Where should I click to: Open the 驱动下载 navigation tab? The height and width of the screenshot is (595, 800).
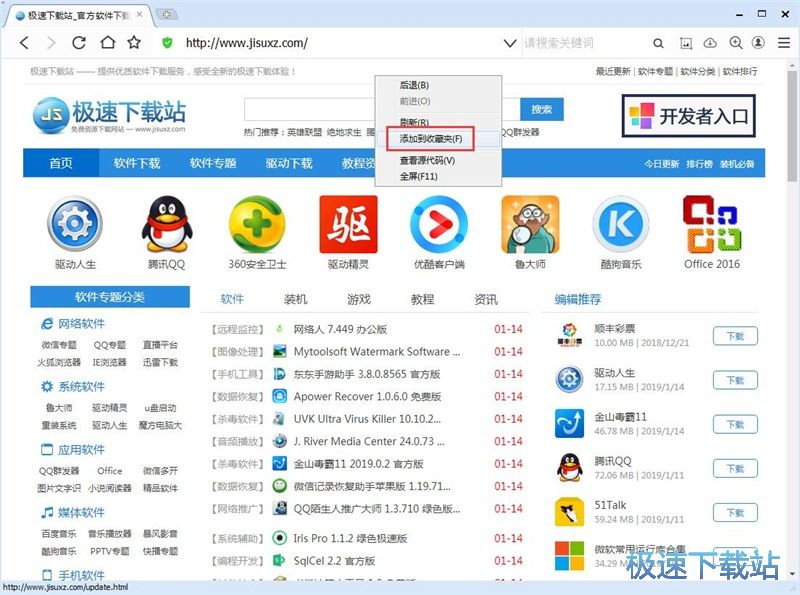coord(289,163)
